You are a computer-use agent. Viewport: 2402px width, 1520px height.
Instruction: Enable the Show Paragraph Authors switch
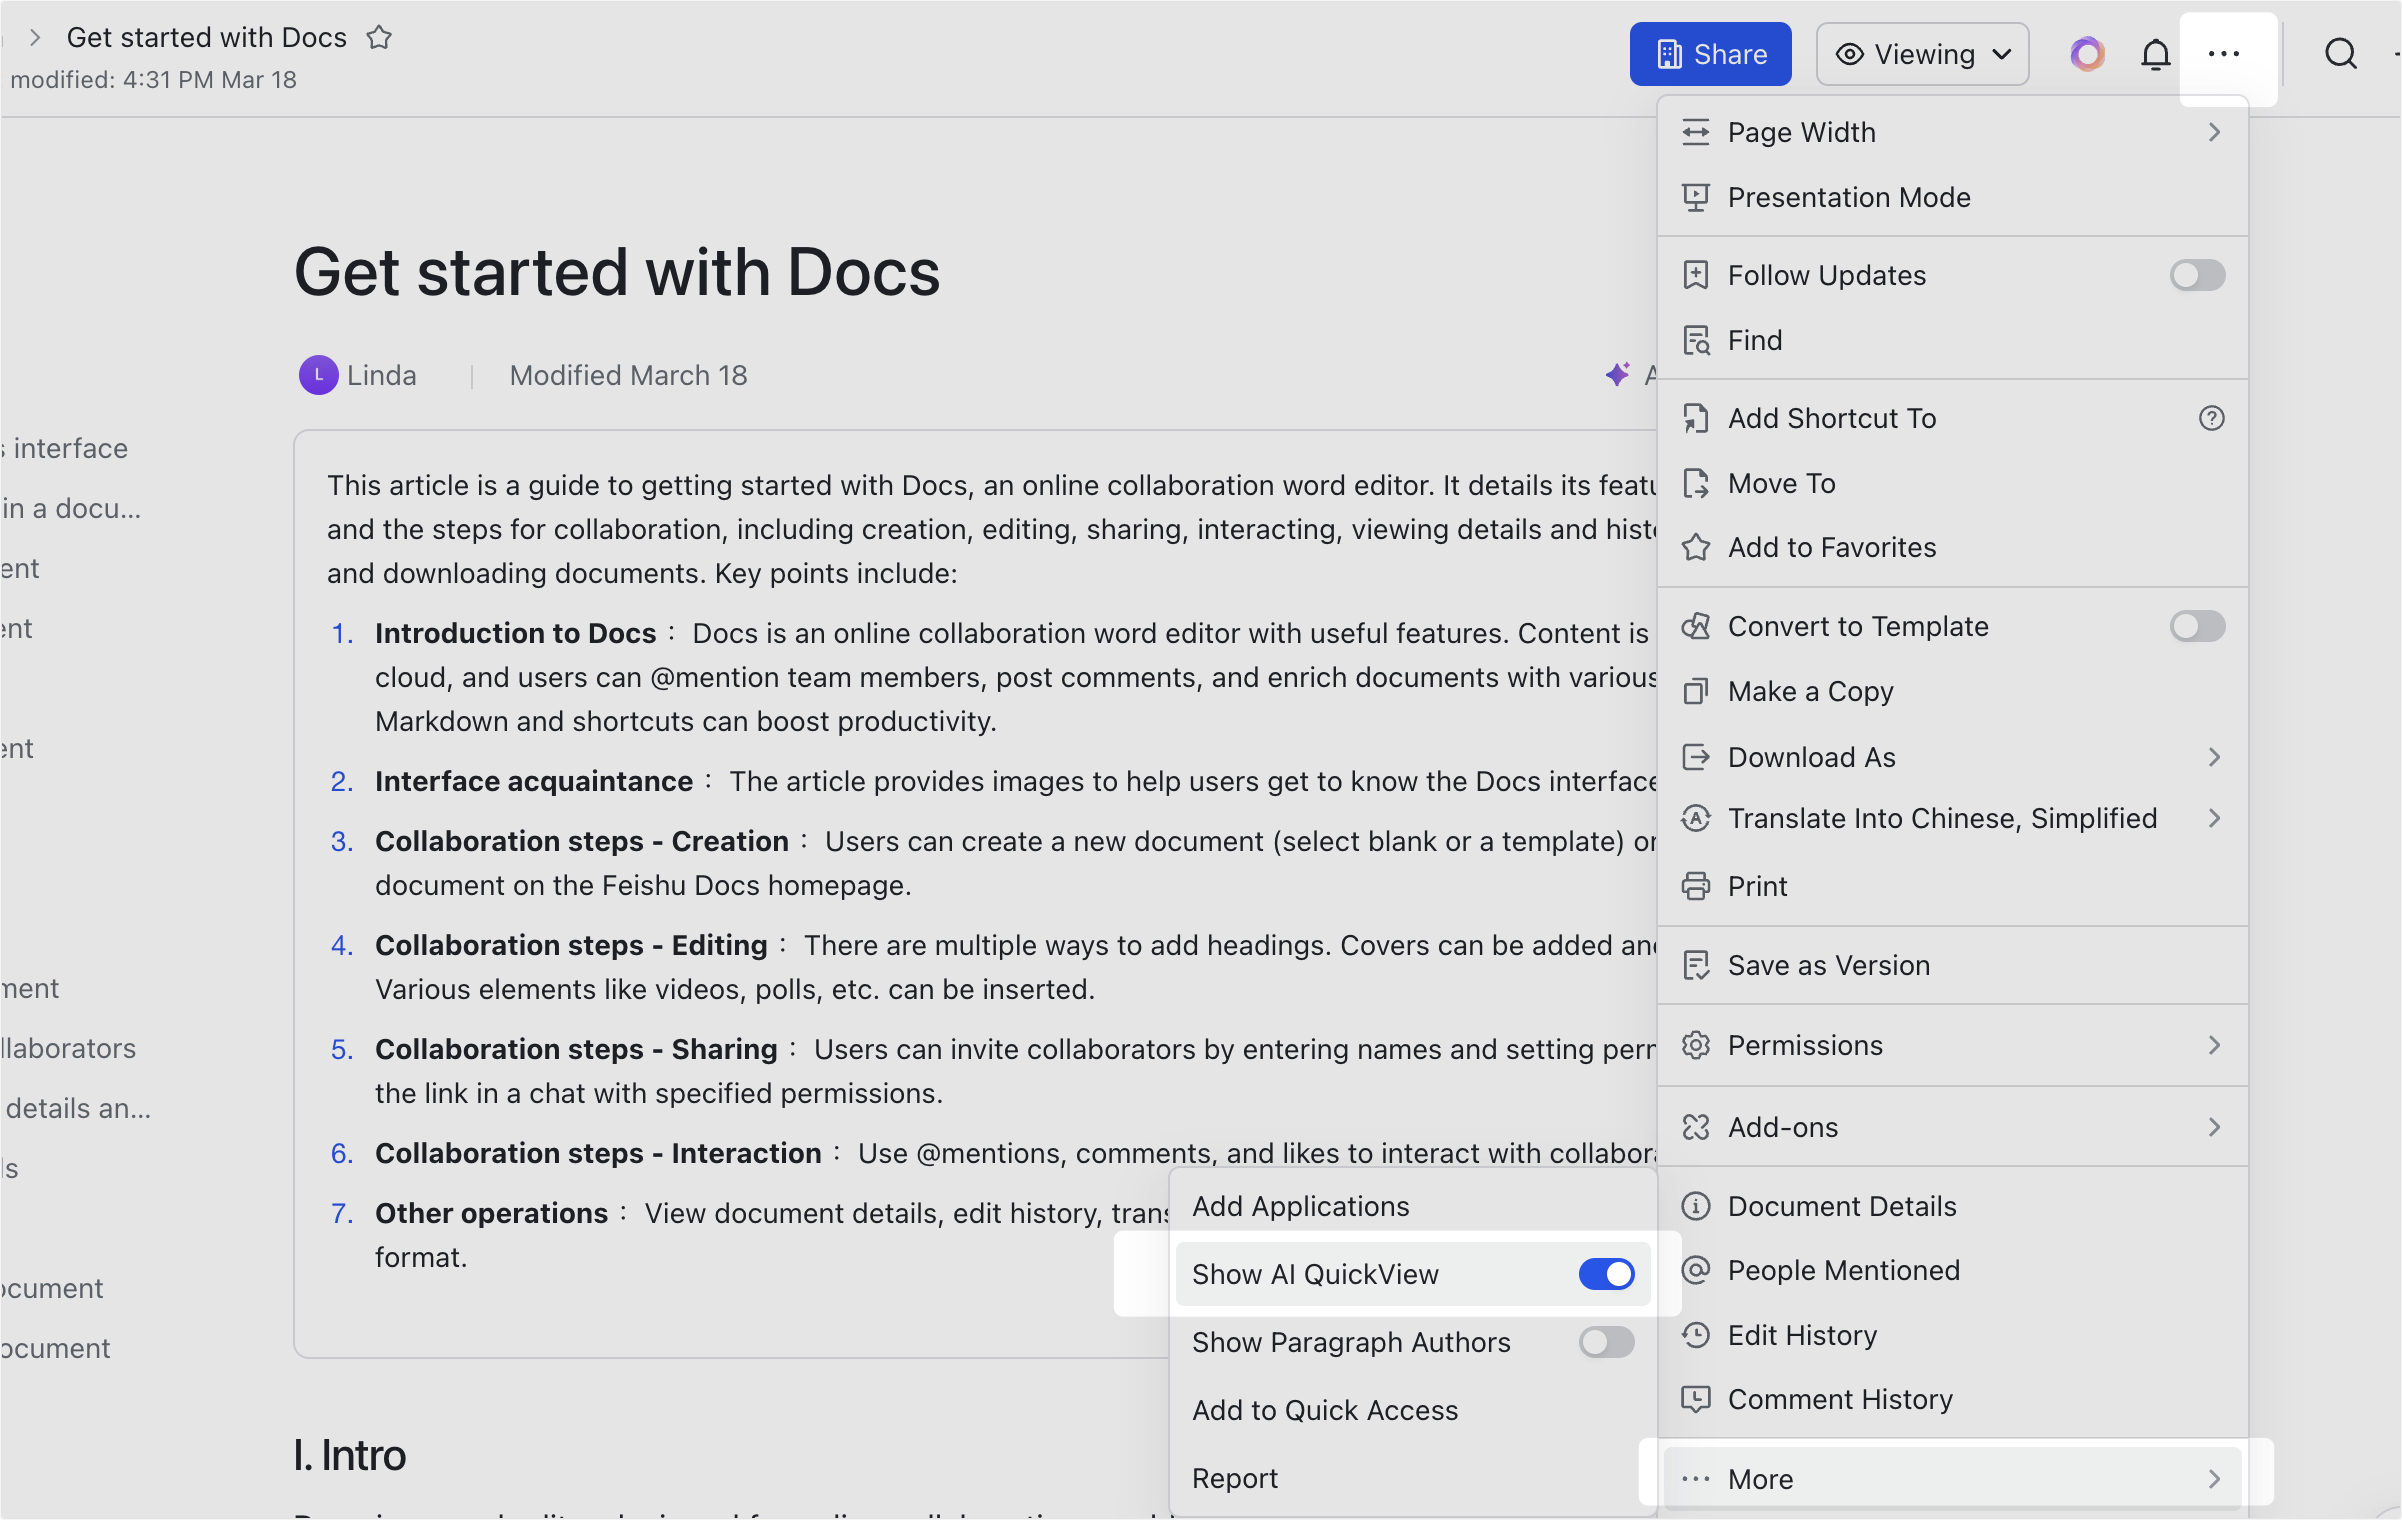point(1606,1342)
